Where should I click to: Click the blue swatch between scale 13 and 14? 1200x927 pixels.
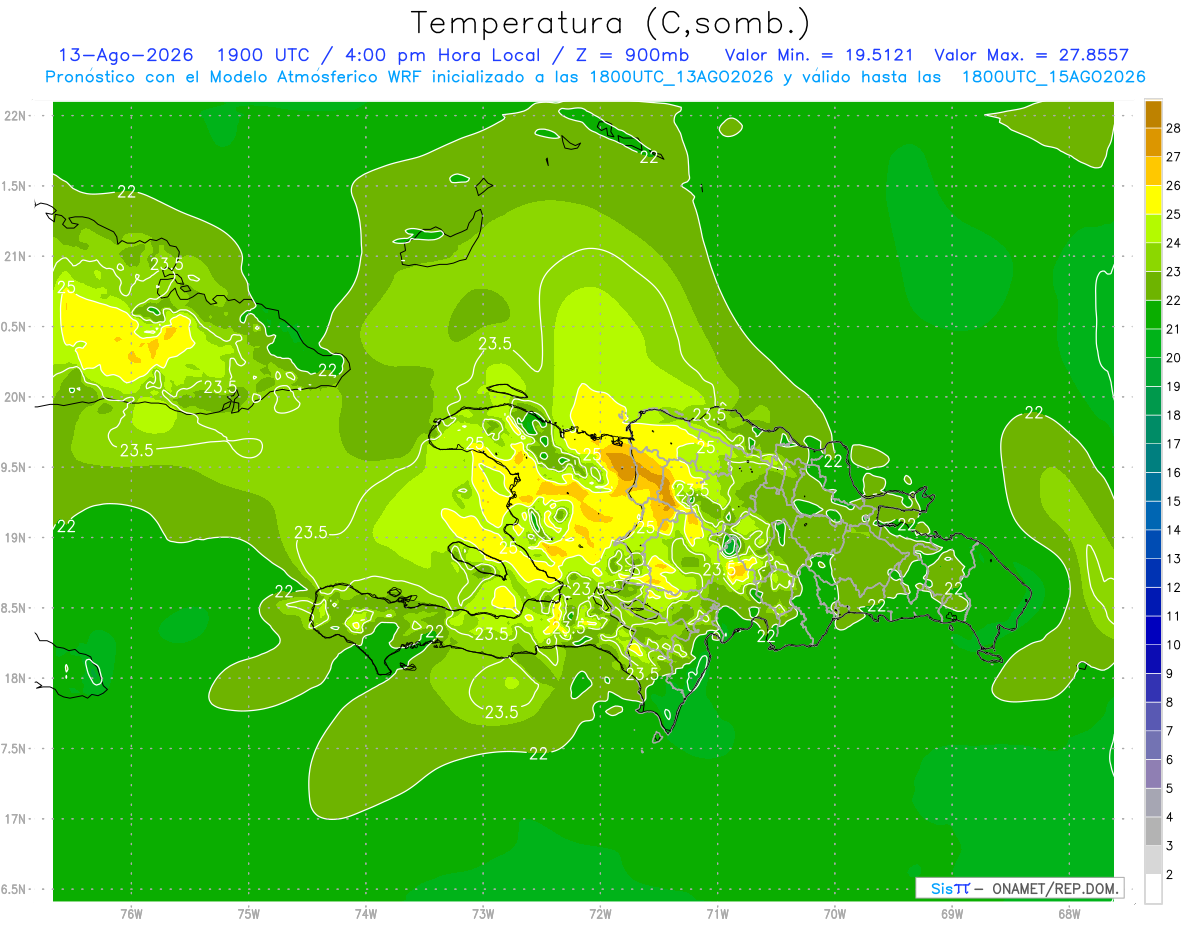[1153, 544]
